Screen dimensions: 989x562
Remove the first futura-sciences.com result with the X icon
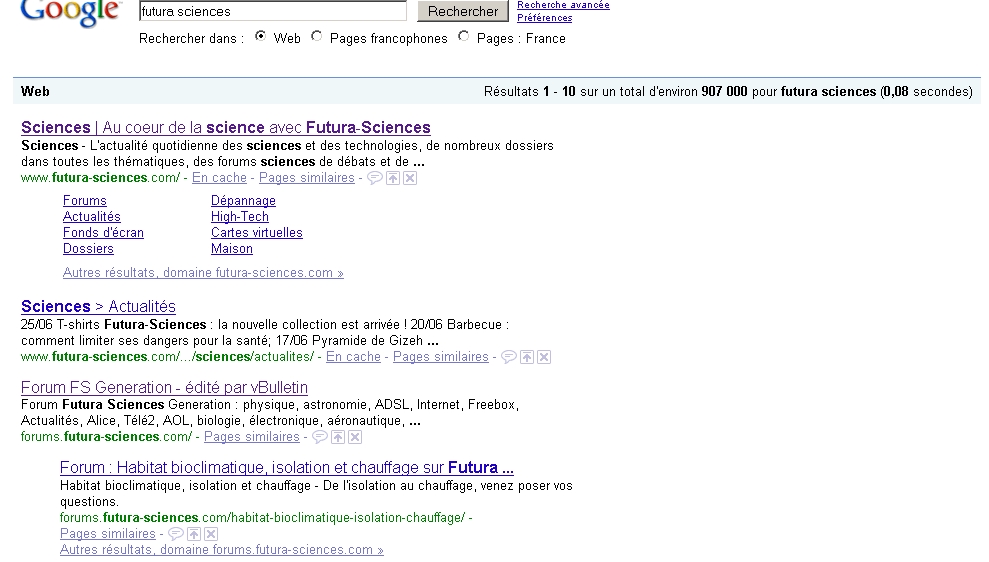[410, 179]
